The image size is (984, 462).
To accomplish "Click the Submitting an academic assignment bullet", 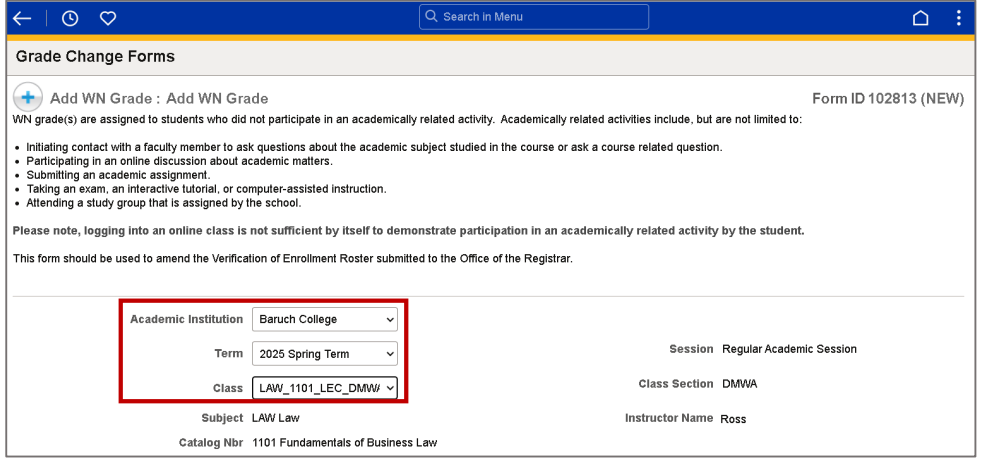I will (x=119, y=175).
